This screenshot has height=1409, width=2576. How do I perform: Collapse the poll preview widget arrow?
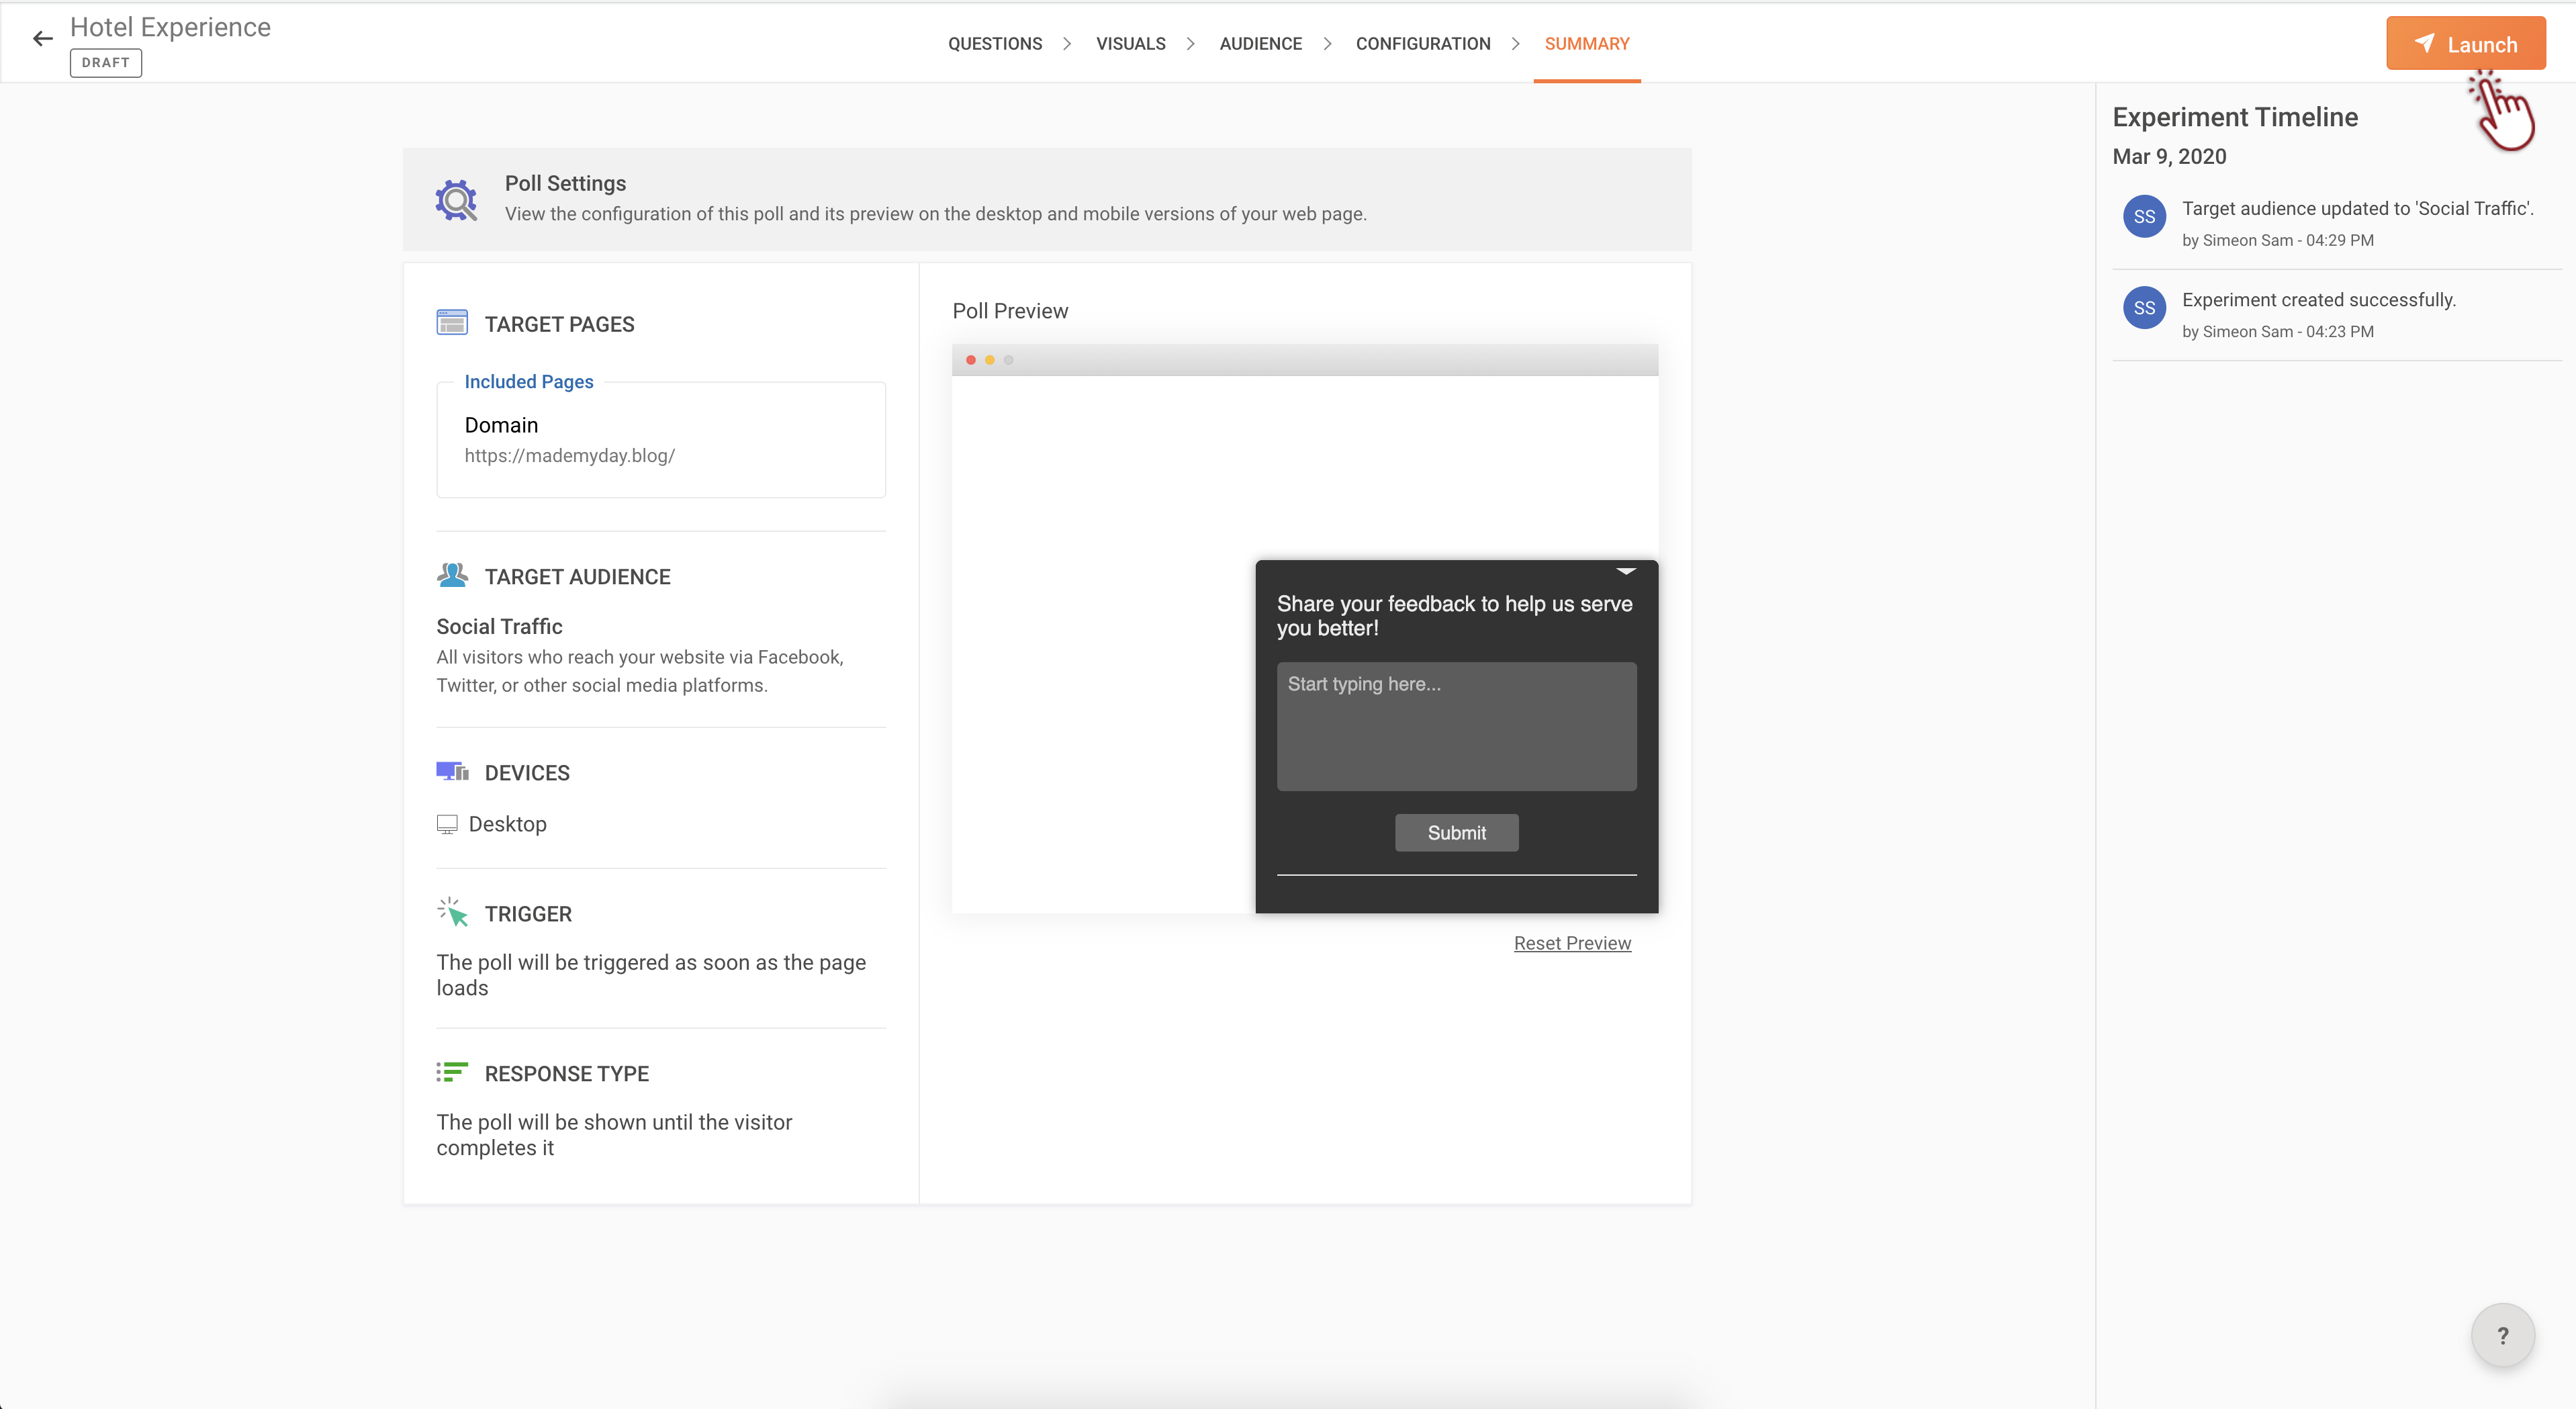[1626, 571]
